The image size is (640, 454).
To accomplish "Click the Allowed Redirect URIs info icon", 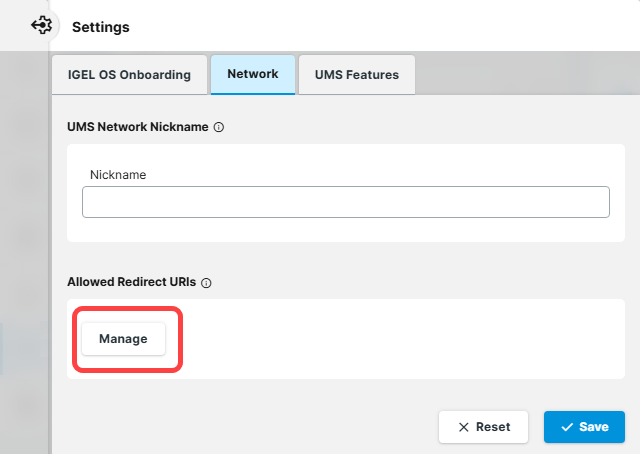I will (206, 283).
